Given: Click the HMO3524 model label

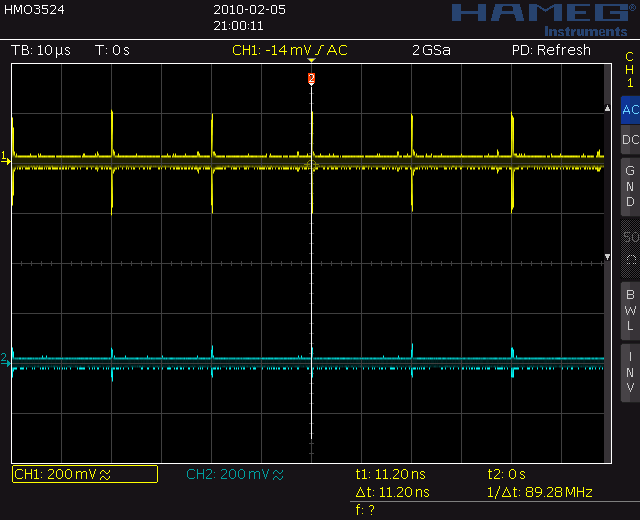Looking at the screenshot, I should pos(34,10).
